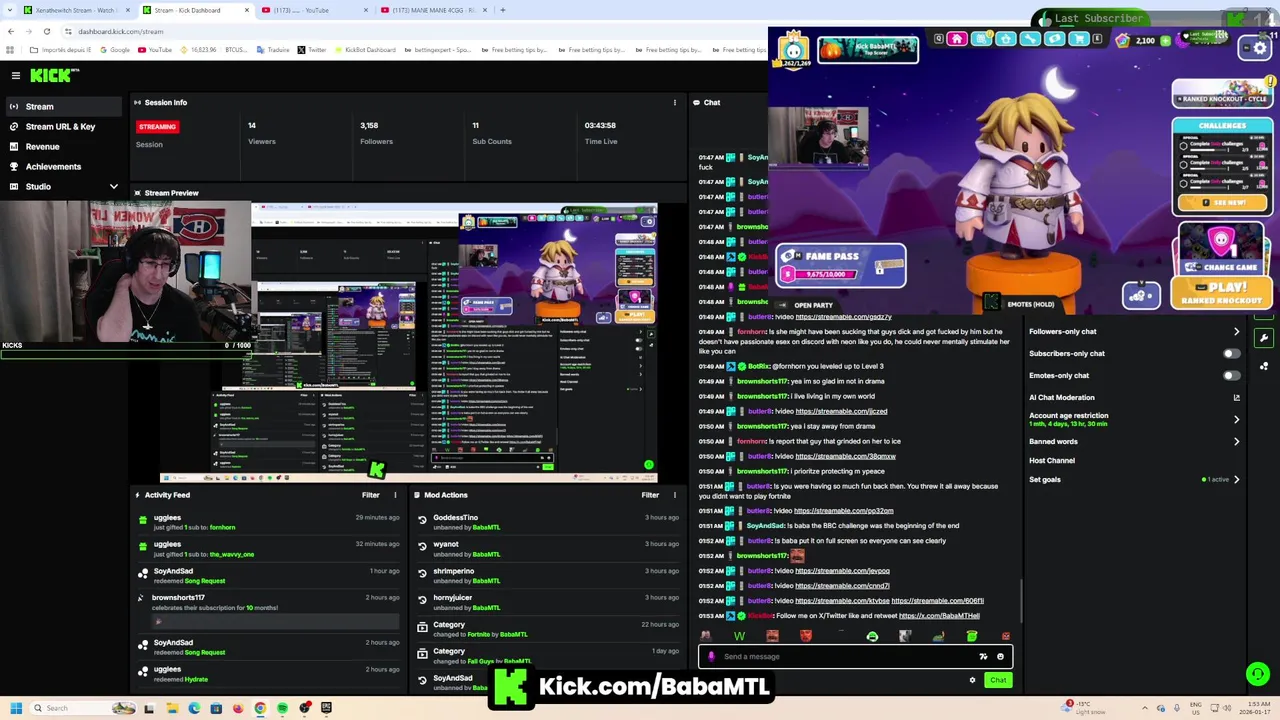Click shrimperino in Mod Actions list
Viewport: 1280px width, 720px height.
click(x=453, y=571)
